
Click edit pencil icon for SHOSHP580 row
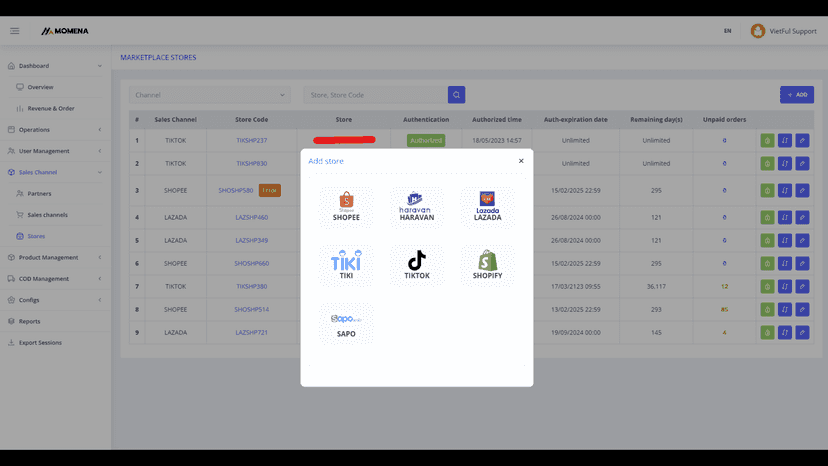point(802,190)
